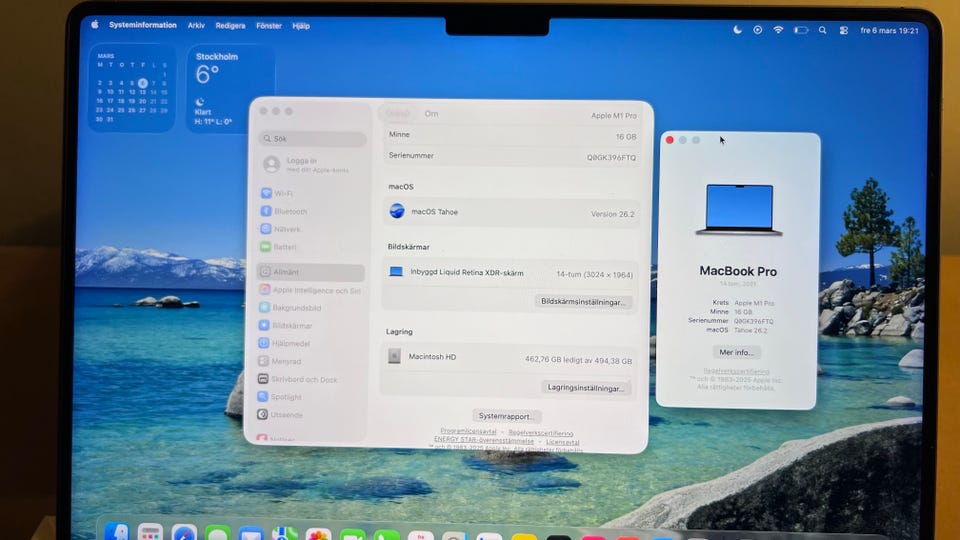Viewport: 960px width, 540px height.
Task: Click the Bildskärmsinställningar button
Action: pos(583,302)
